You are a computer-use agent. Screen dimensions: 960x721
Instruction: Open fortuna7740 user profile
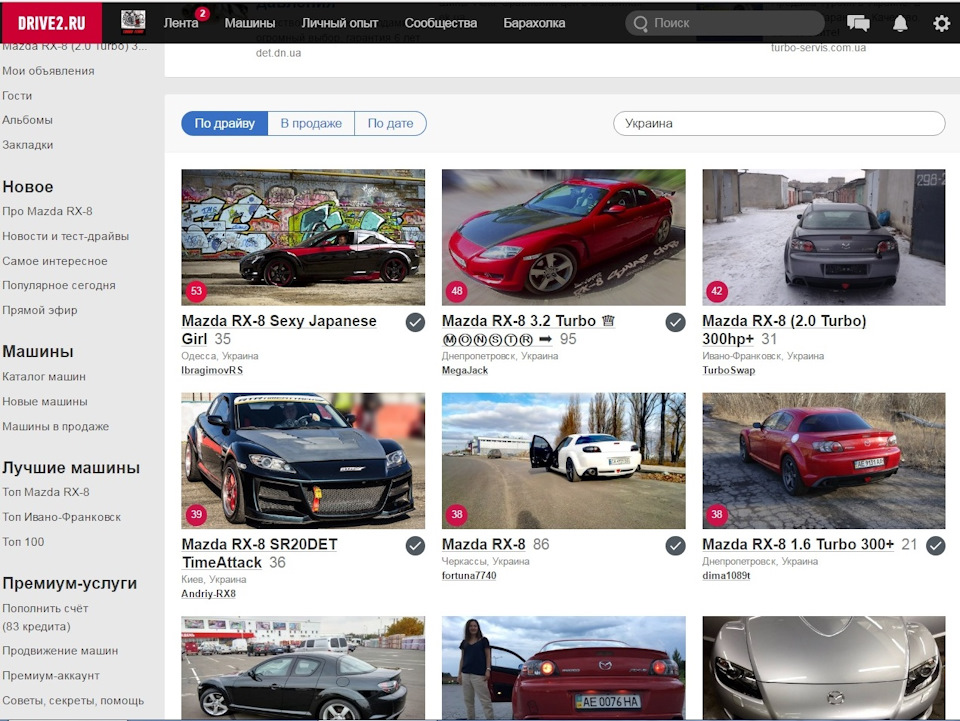(469, 575)
